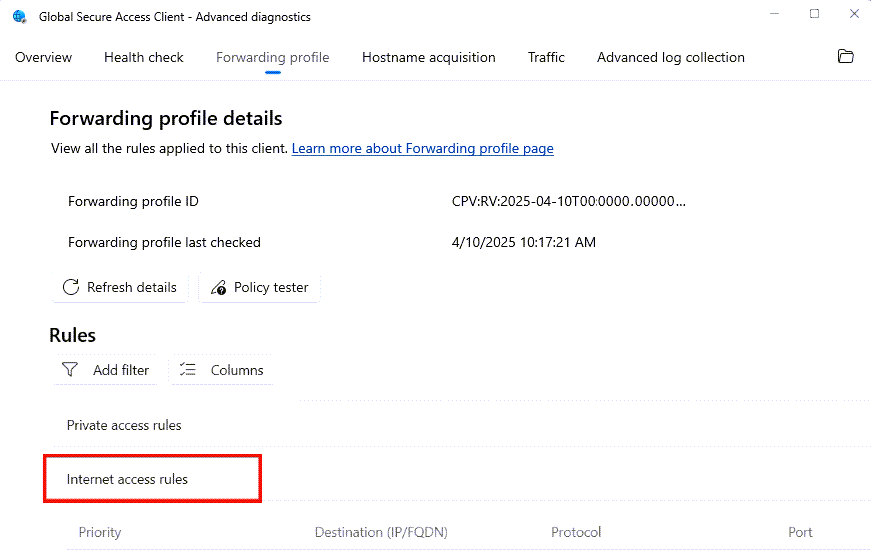871x552 pixels.
Task: Switch to Advanced log collection tab
Action: (x=671, y=58)
